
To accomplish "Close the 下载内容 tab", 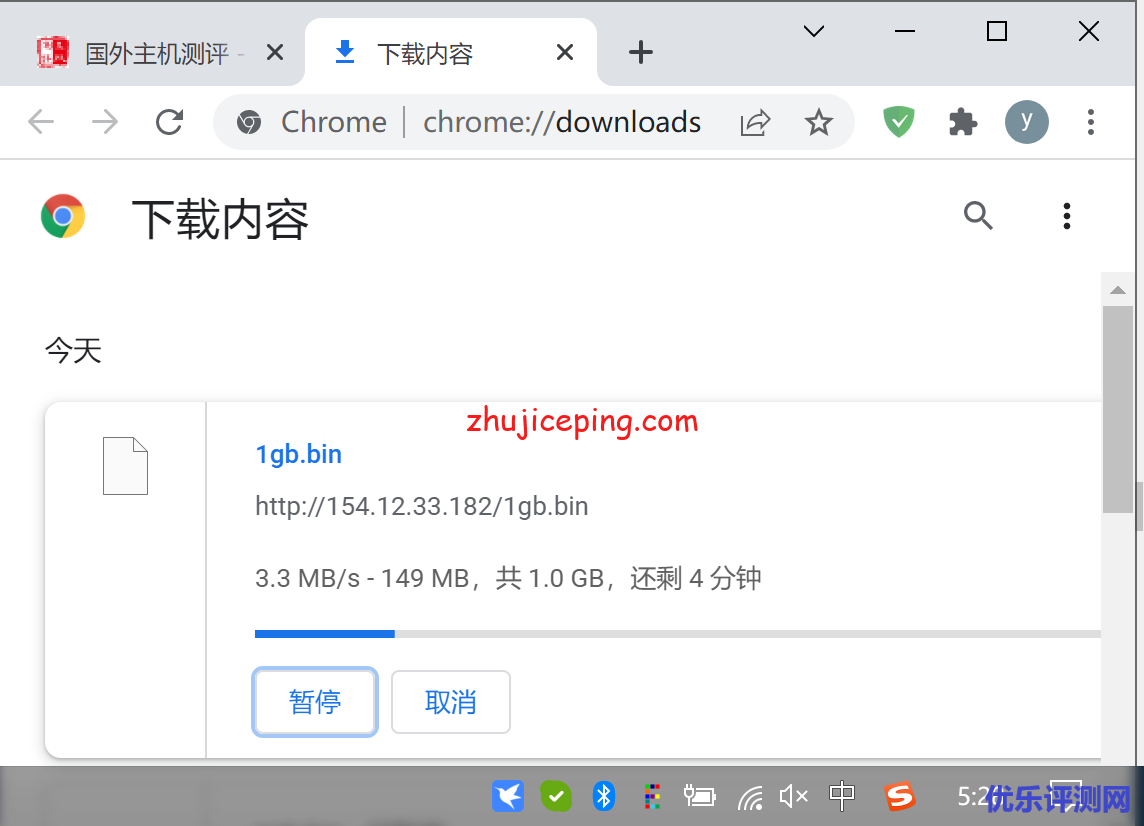I will [x=564, y=52].
